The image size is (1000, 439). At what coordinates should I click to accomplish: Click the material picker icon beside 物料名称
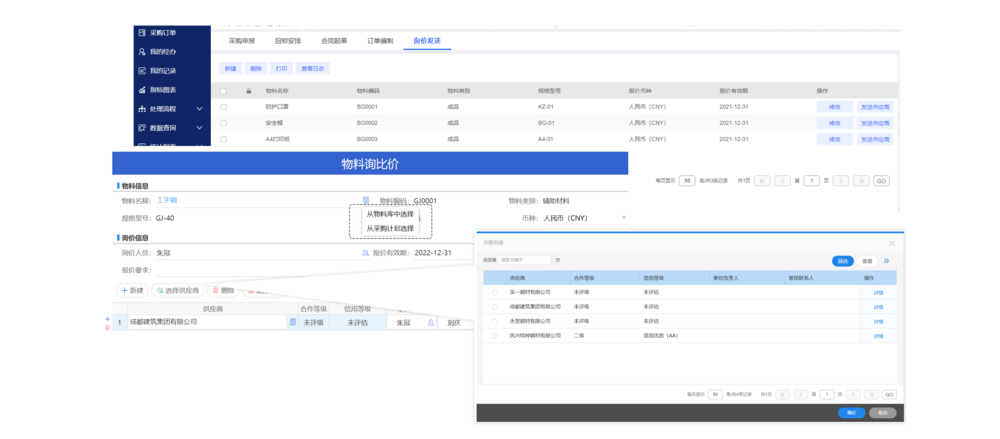coord(366,201)
